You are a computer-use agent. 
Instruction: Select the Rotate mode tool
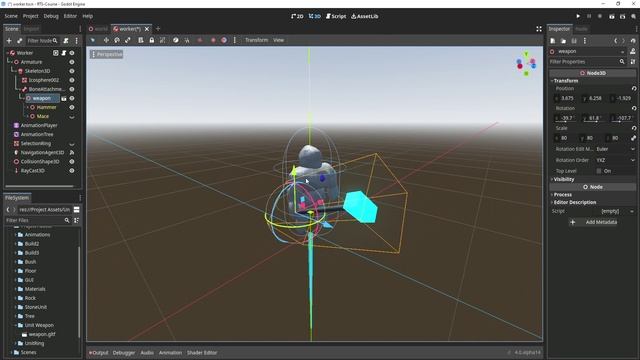(x=117, y=40)
